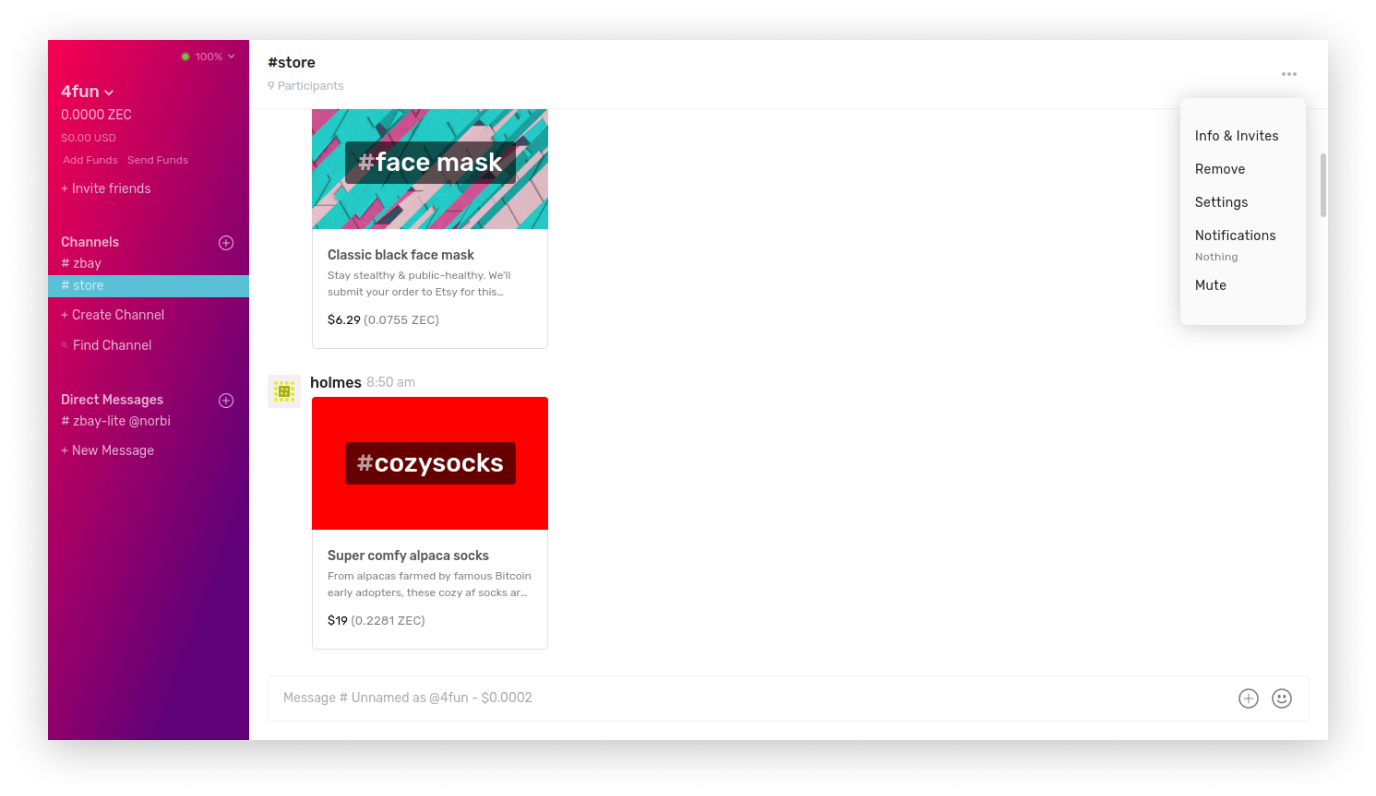Click the Add Funds link
Viewport: 1376px width, 796px height.
click(90, 160)
